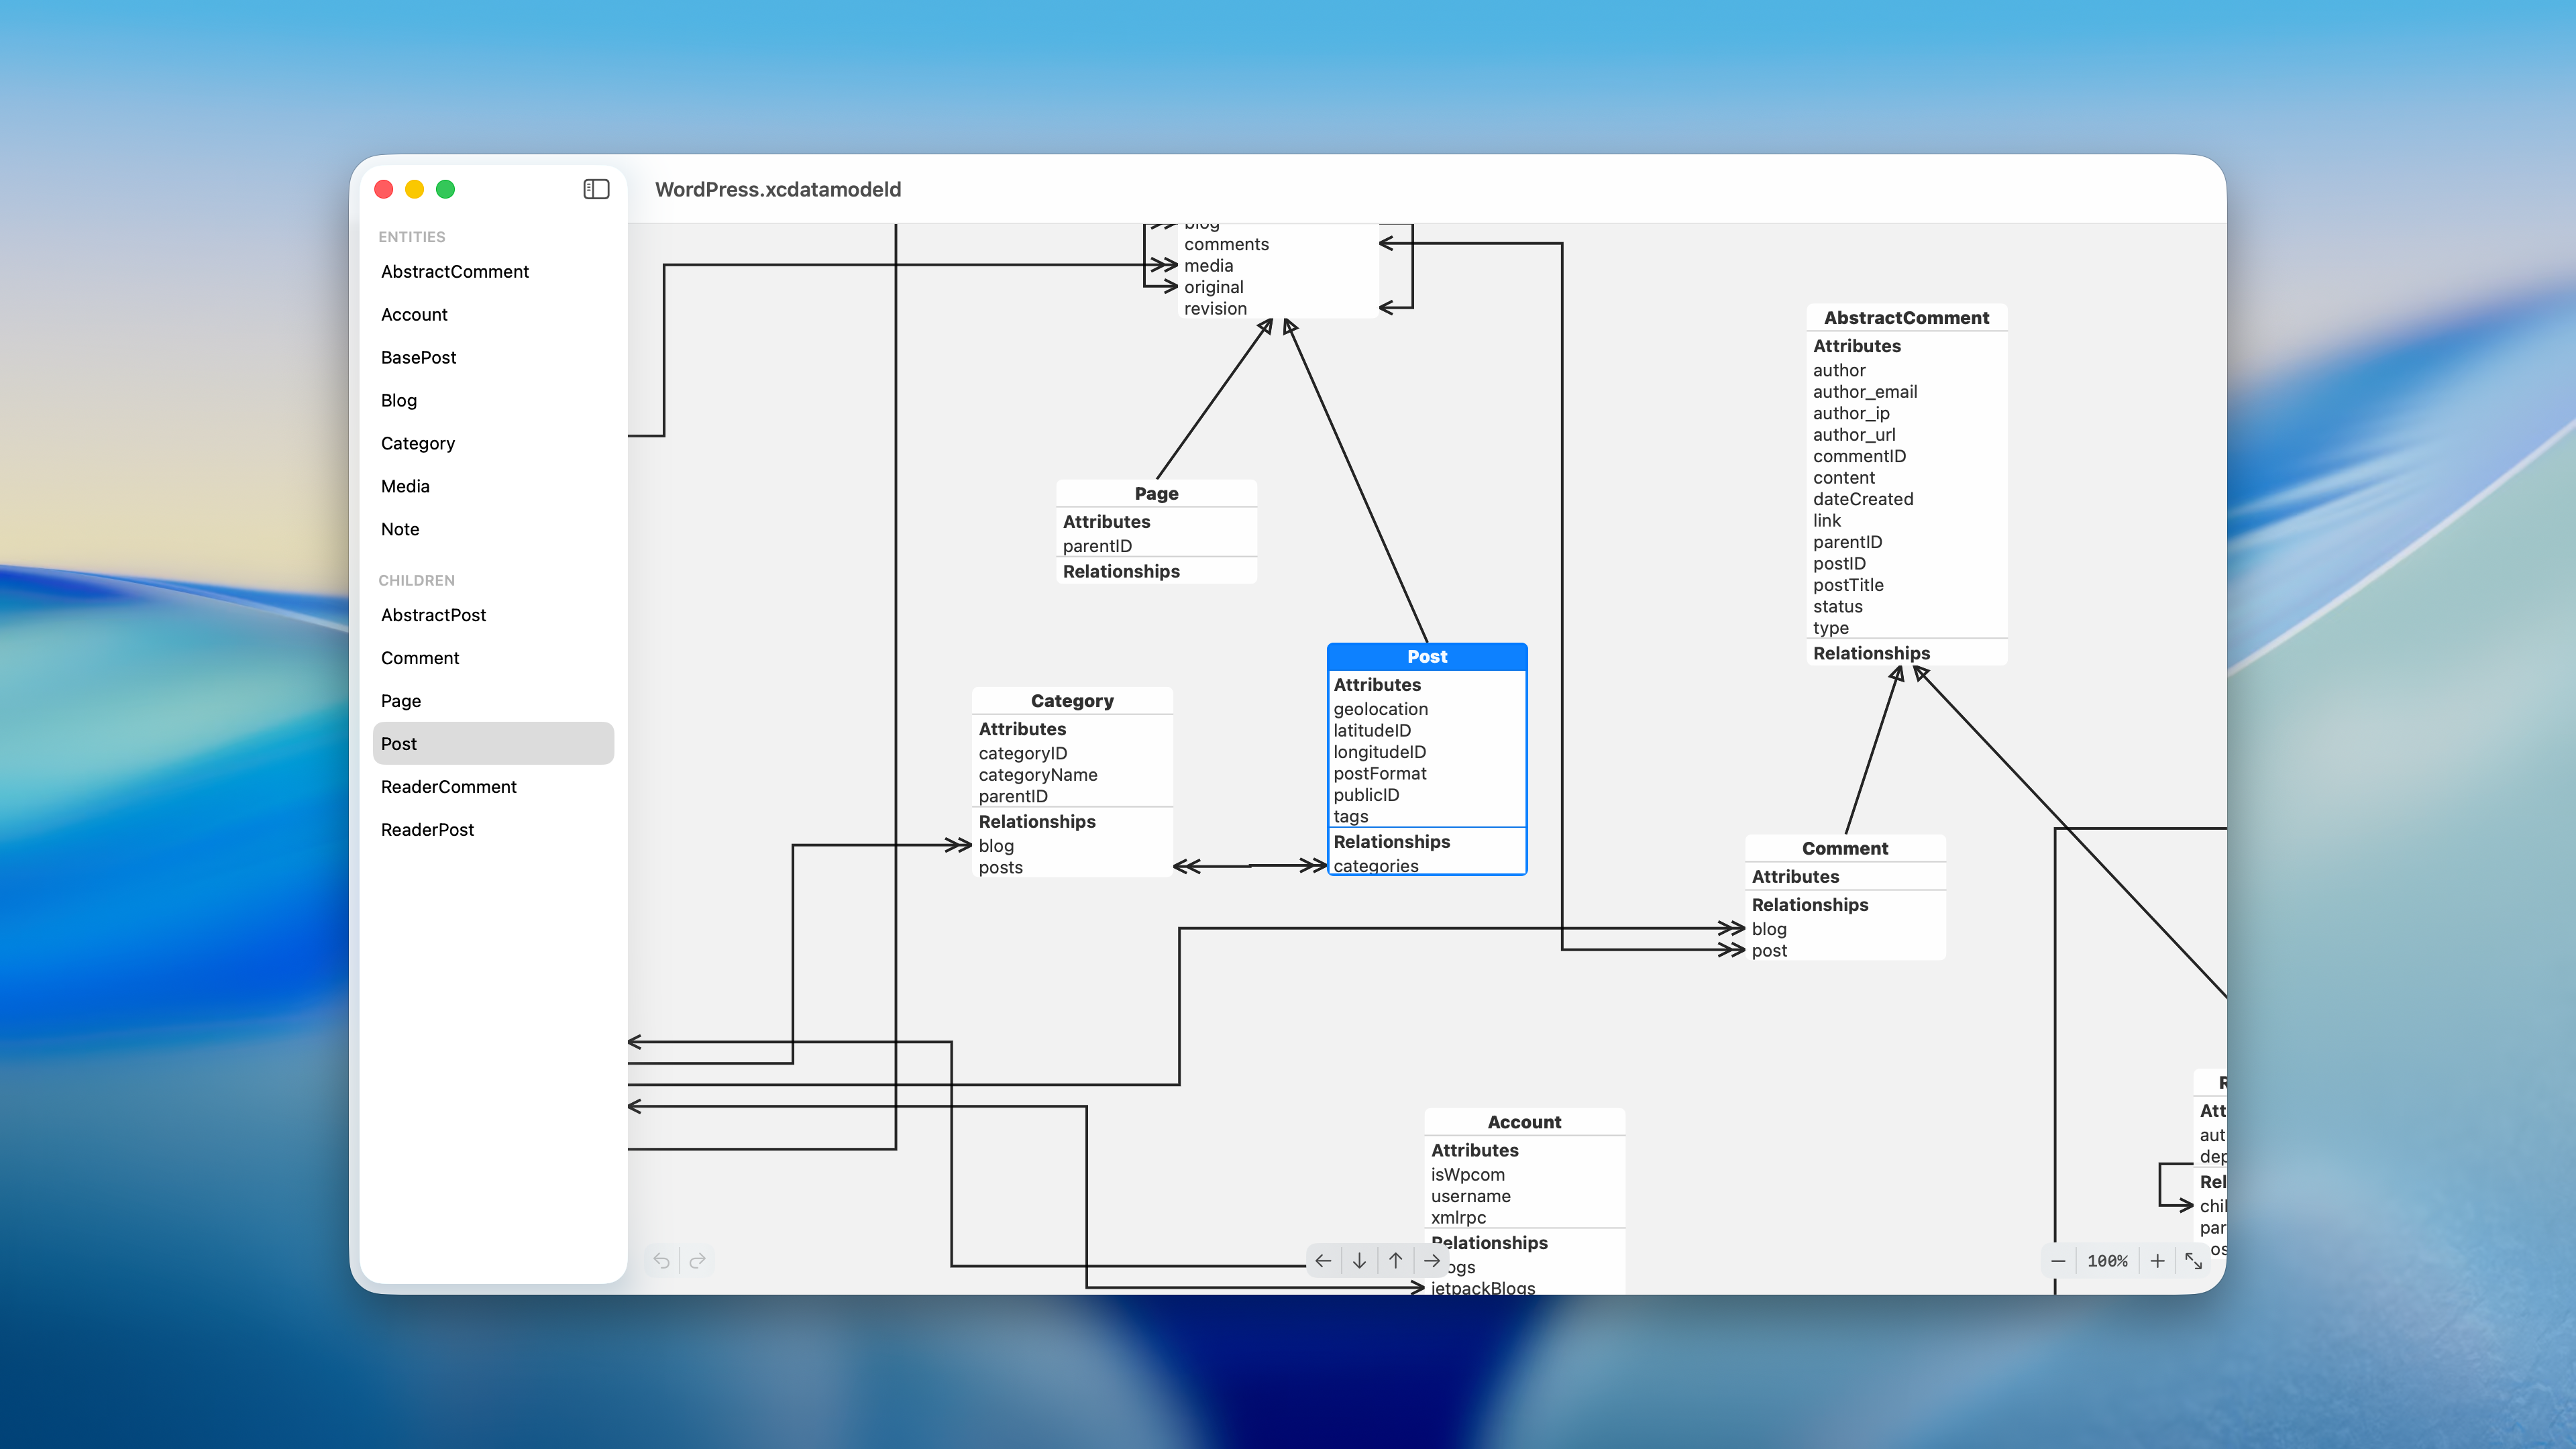Click the redo arrow icon
This screenshot has width=2576, height=1449.
click(698, 1260)
